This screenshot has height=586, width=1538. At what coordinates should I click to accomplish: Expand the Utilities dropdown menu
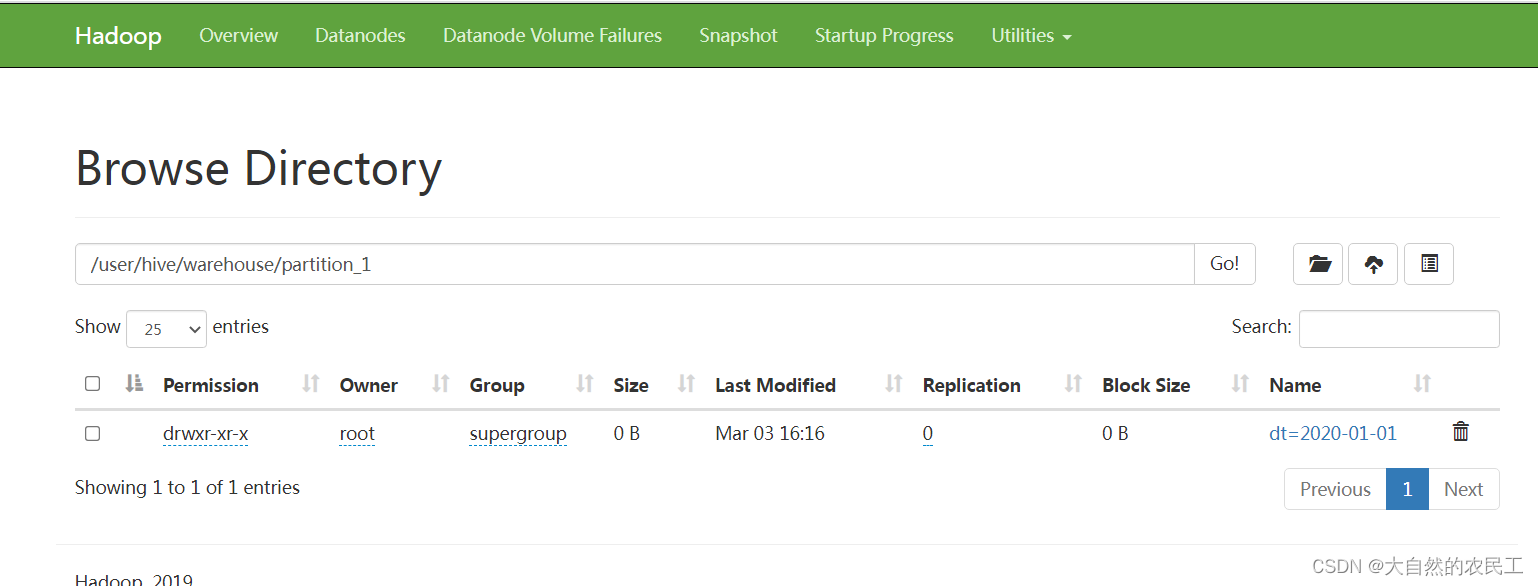point(1031,35)
